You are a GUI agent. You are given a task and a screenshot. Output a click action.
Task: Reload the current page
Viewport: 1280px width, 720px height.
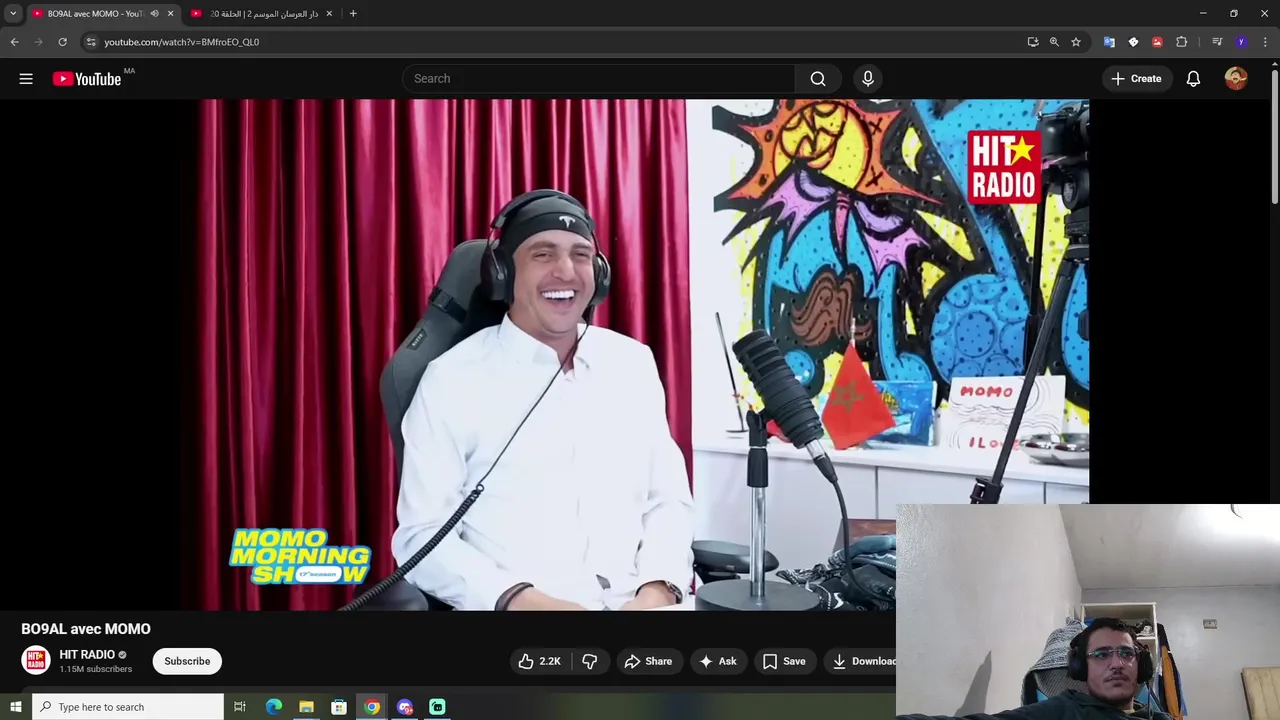62,42
